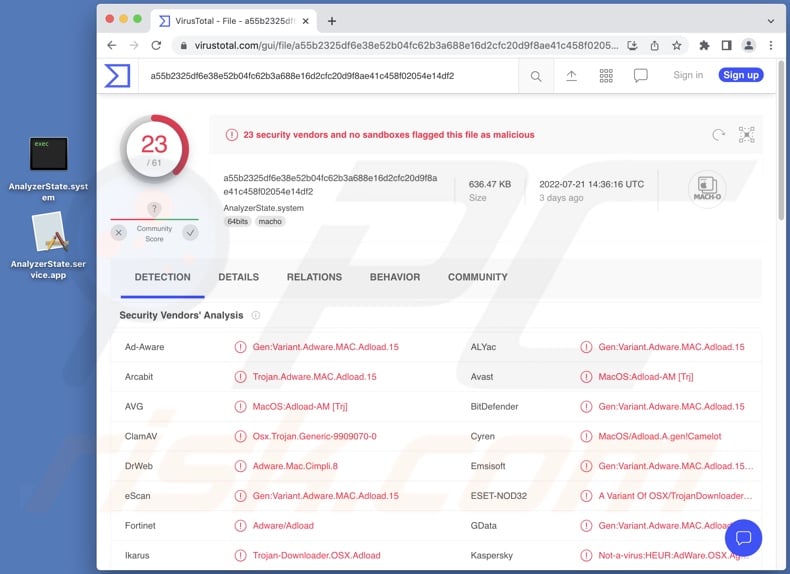
Task: Open Chrome three-dot menu
Action: 771,46
